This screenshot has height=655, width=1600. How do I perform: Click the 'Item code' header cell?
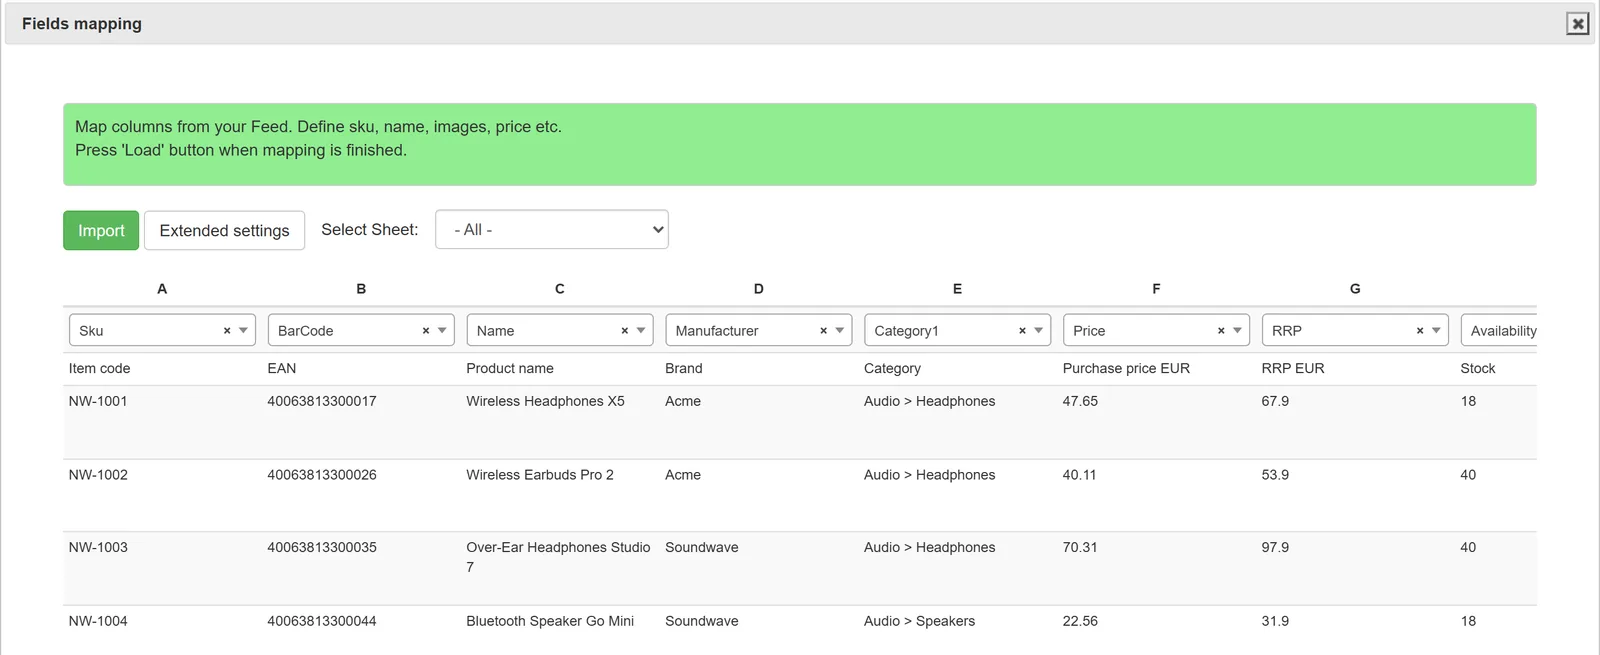click(99, 368)
